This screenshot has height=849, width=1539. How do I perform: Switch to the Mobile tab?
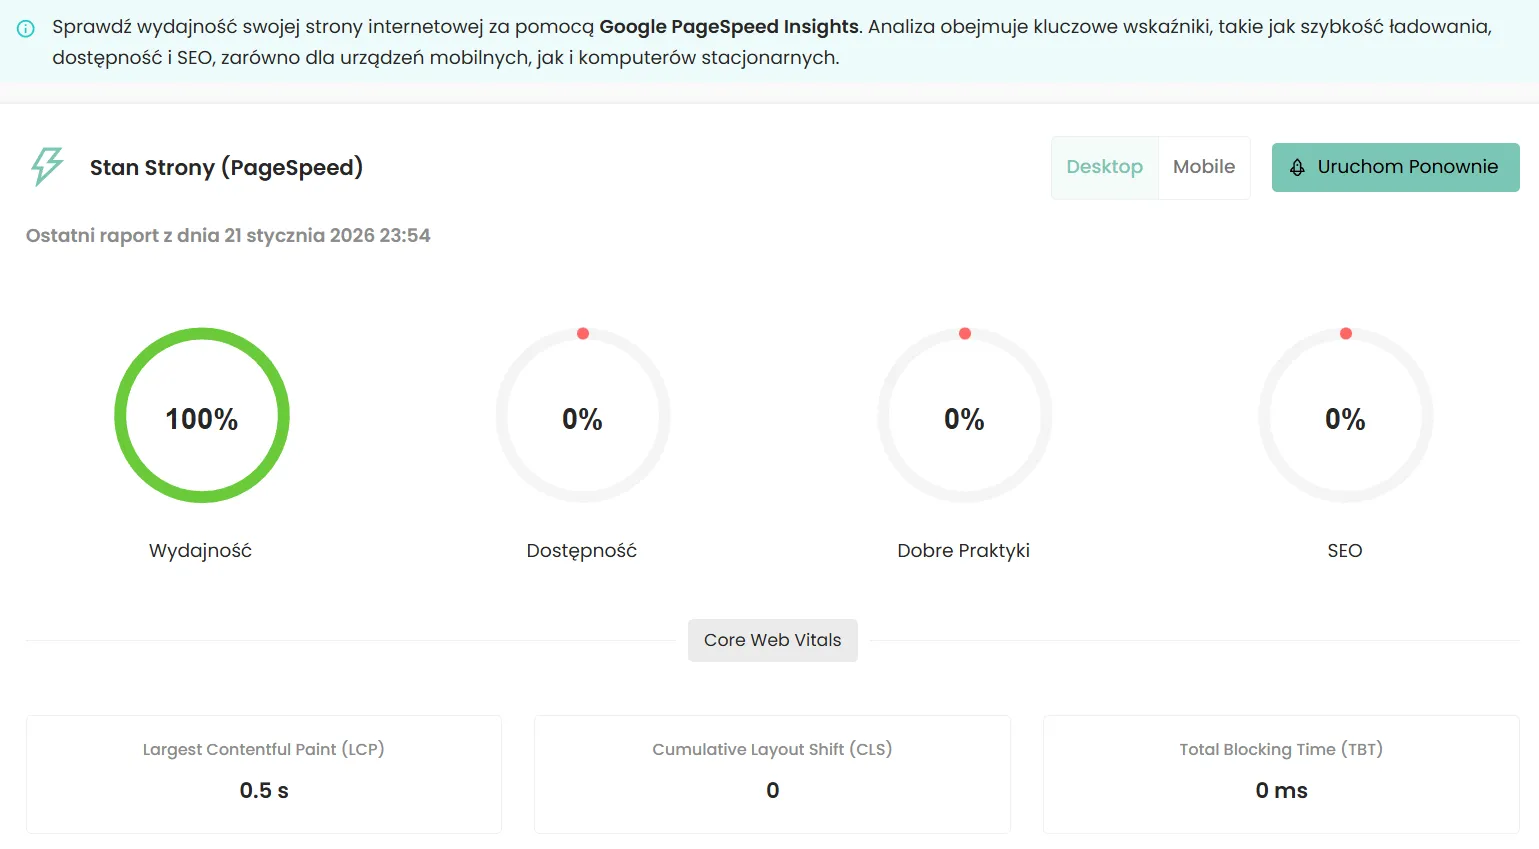coord(1204,168)
